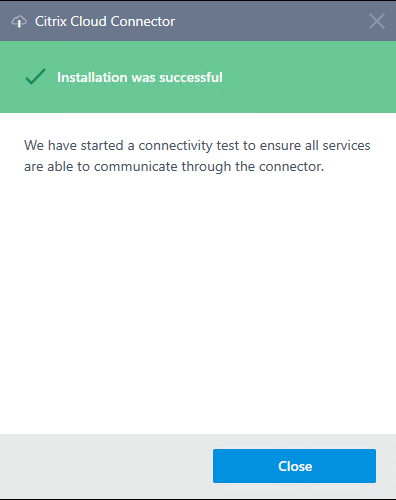Click the connectivity test message paragraph
The width and height of the screenshot is (396, 500).
pyautogui.click(x=197, y=156)
